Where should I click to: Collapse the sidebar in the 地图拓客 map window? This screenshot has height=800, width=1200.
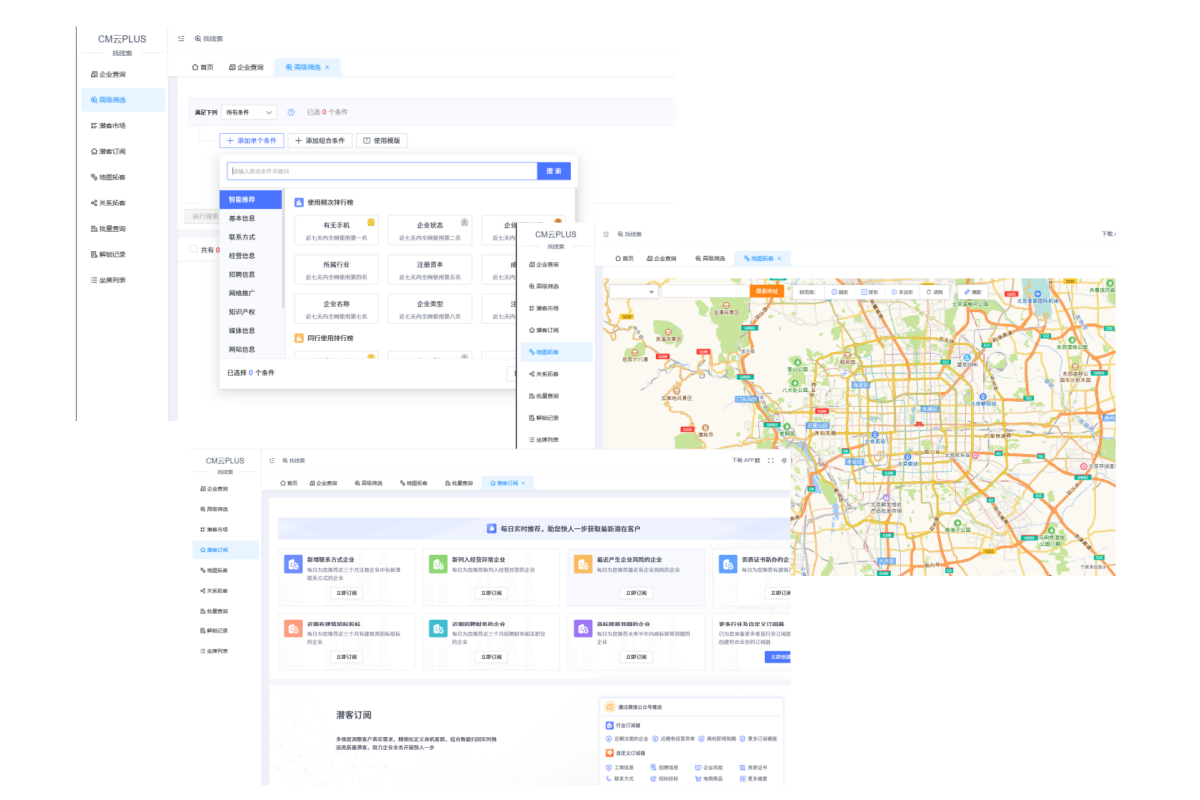[x=606, y=235]
